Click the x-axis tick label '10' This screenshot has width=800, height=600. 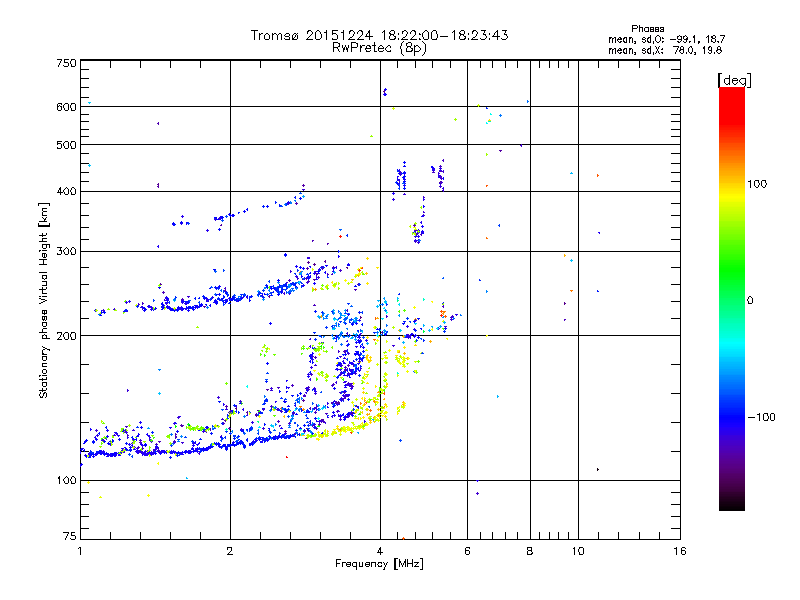578,551
